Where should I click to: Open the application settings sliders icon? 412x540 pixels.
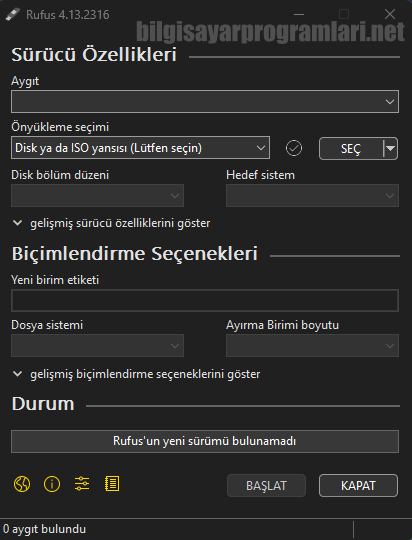(82, 484)
